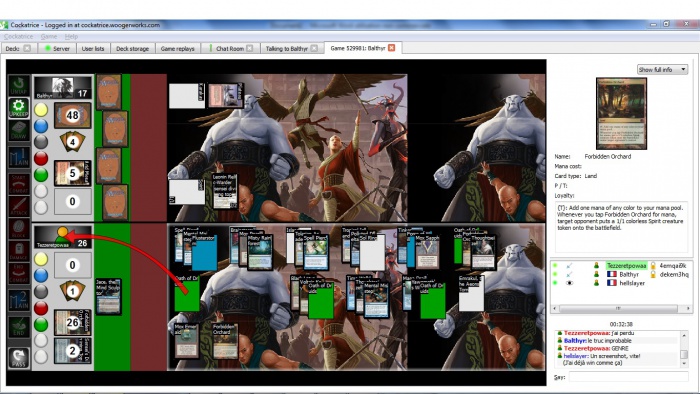
Task: Close the Talking to Balthyr tab
Action: coord(314,48)
